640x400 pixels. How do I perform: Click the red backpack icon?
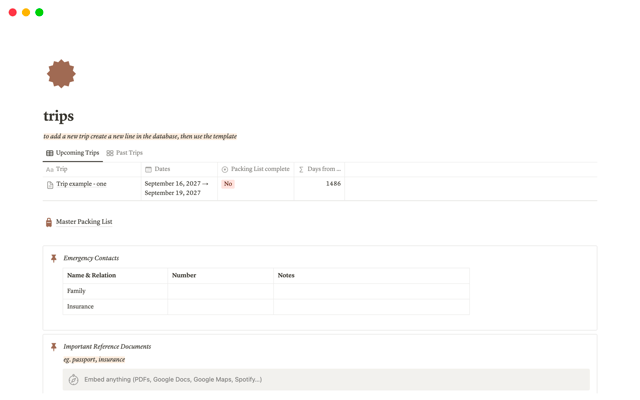coord(49,222)
